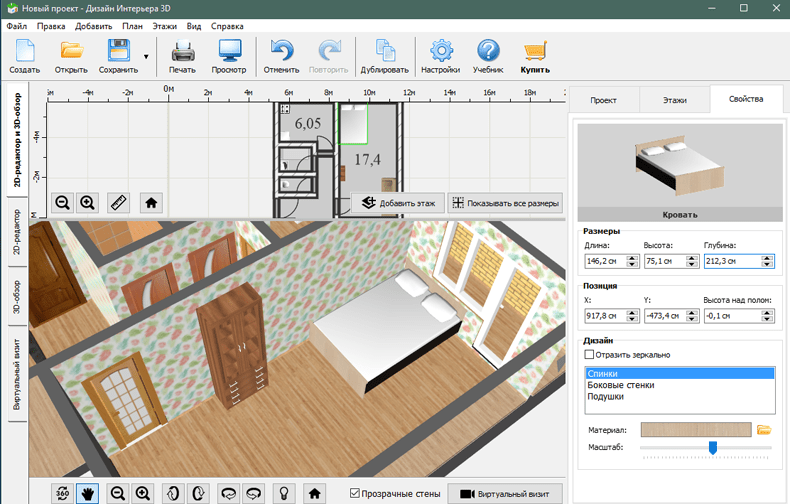Reset 3D view with the home icon
Viewport: 790px width, 504px height.
pyautogui.click(x=315, y=493)
